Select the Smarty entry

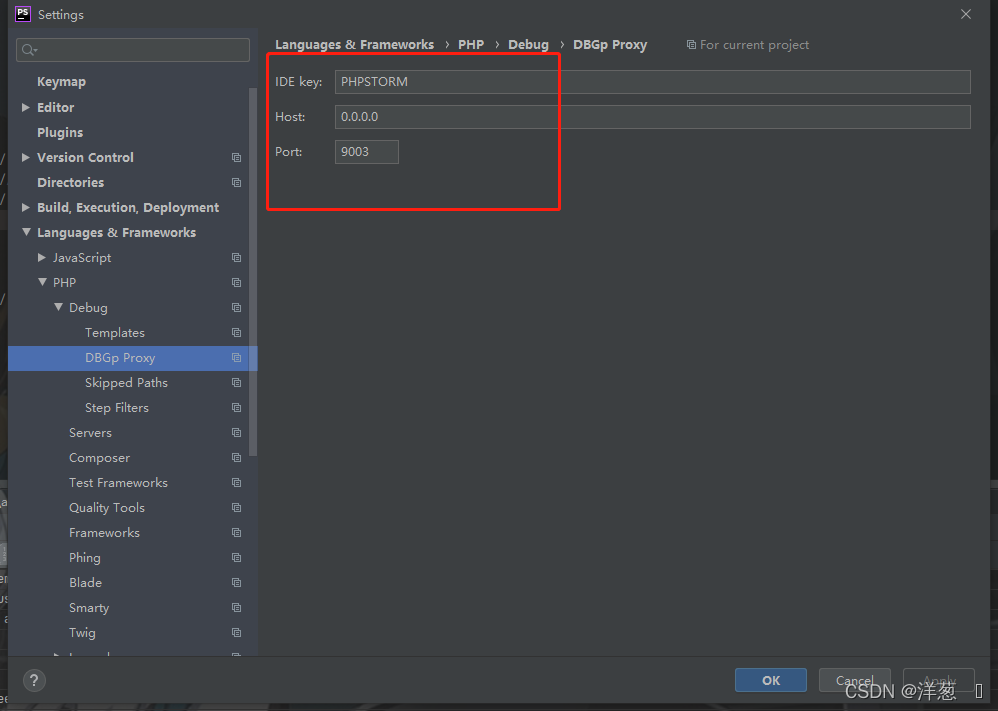pos(88,608)
